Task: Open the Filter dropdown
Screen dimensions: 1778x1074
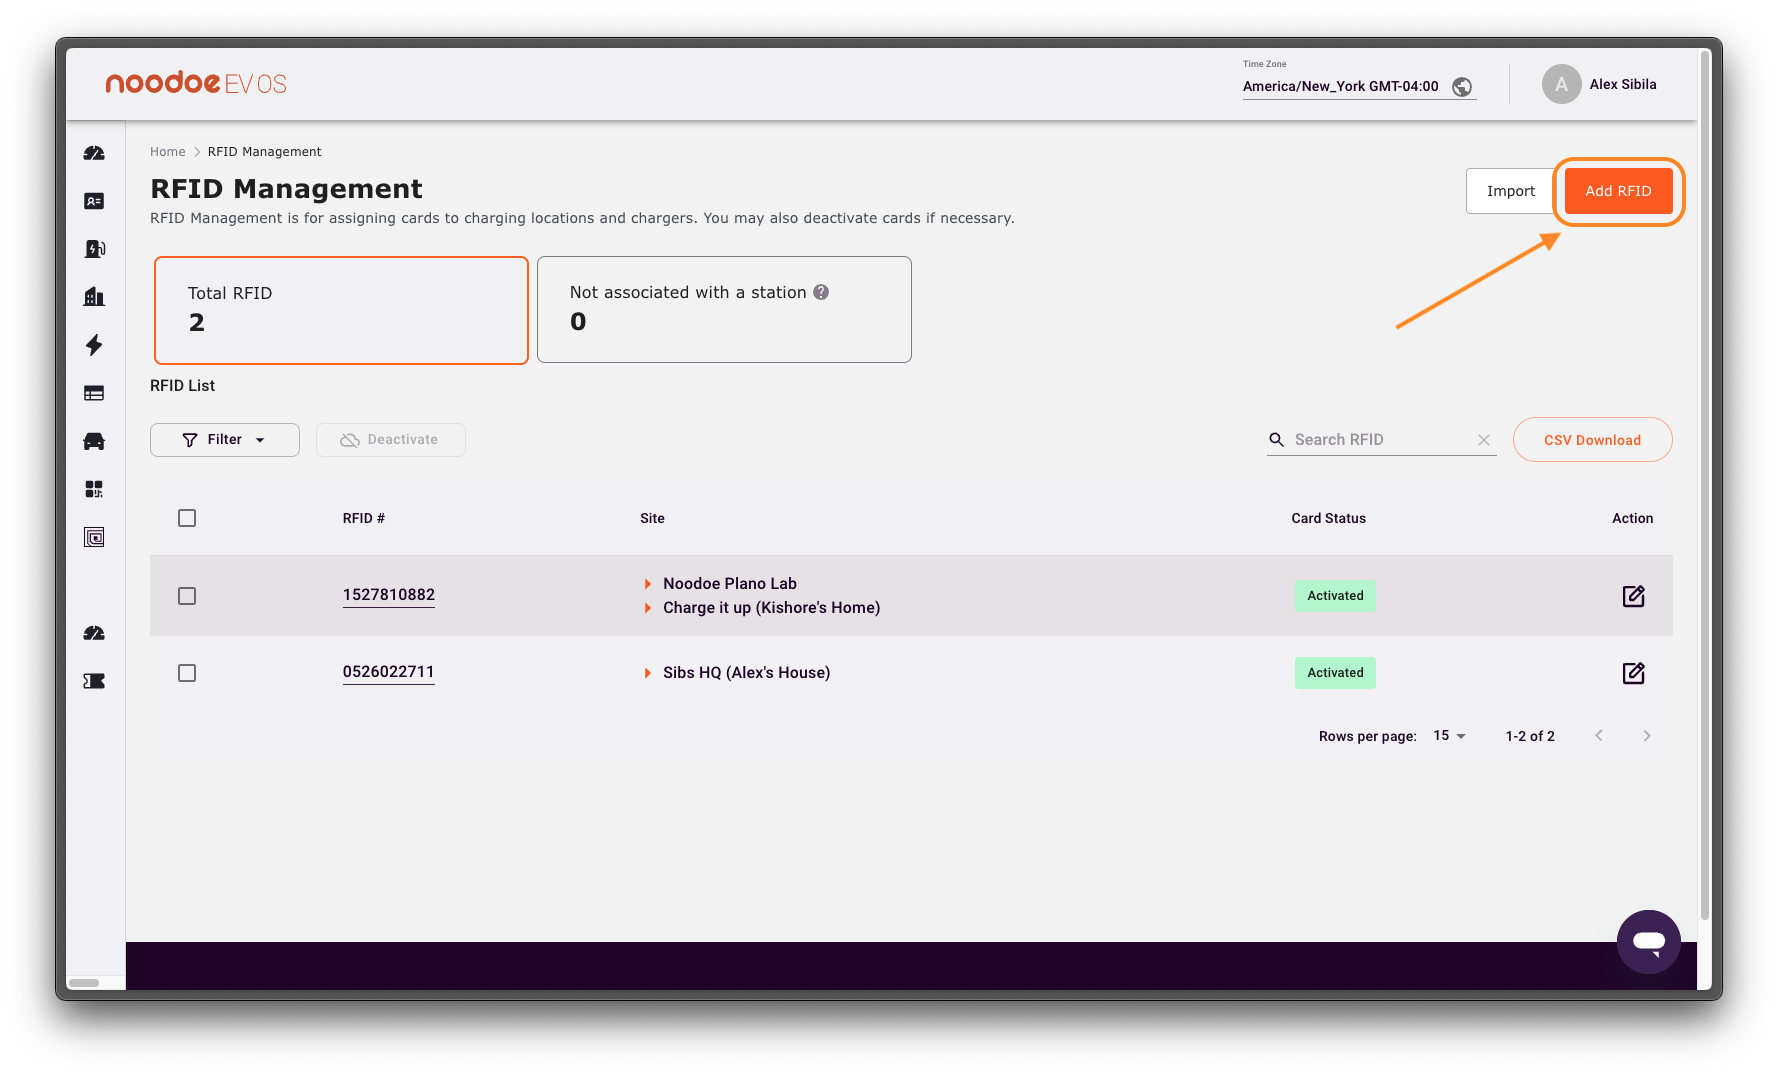Action: (225, 440)
